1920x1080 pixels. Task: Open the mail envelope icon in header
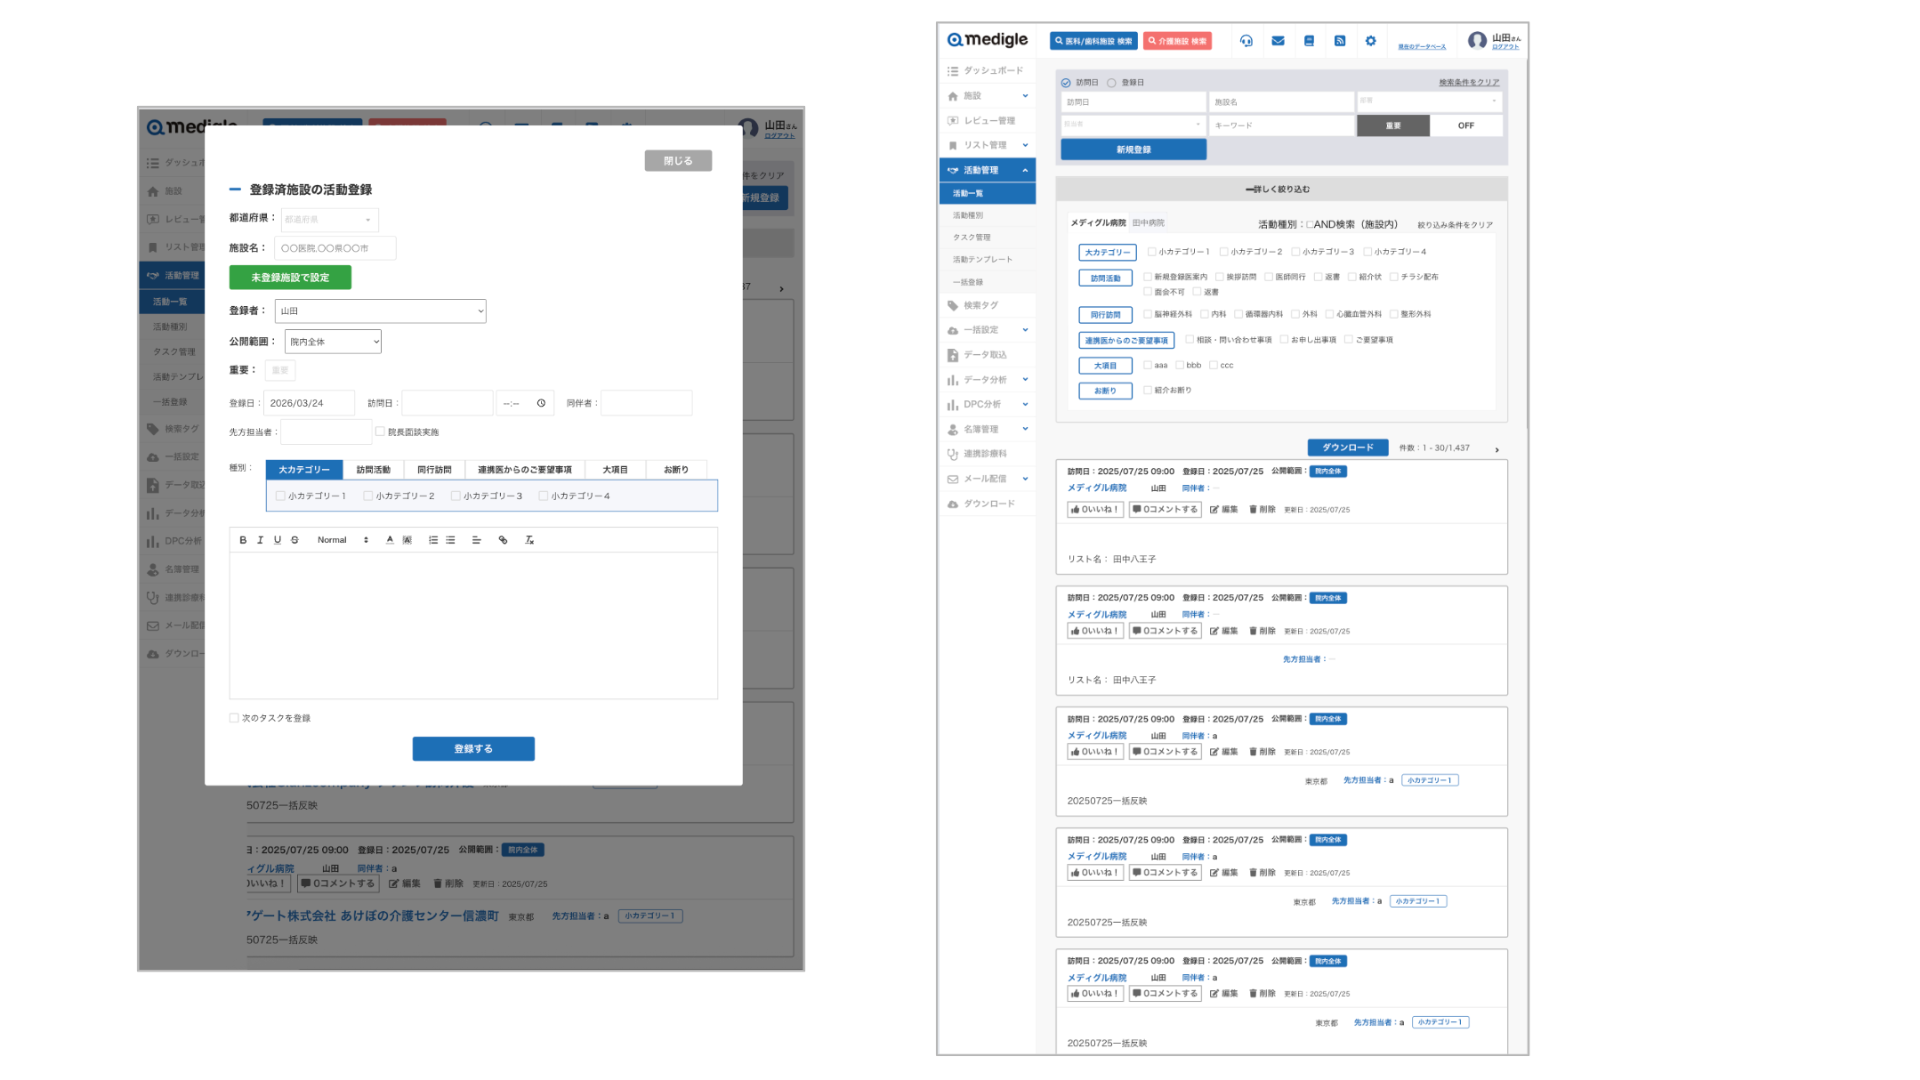click(1278, 41)
